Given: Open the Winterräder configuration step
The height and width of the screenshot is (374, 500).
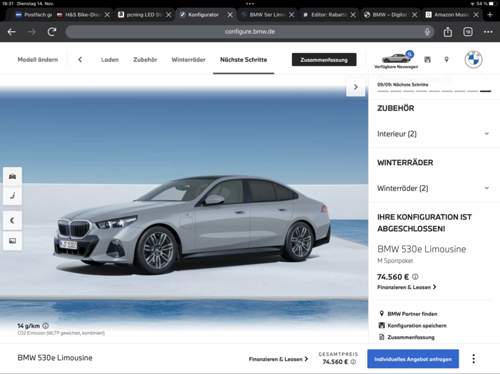Looking at the screenshot, I should 188,60.
